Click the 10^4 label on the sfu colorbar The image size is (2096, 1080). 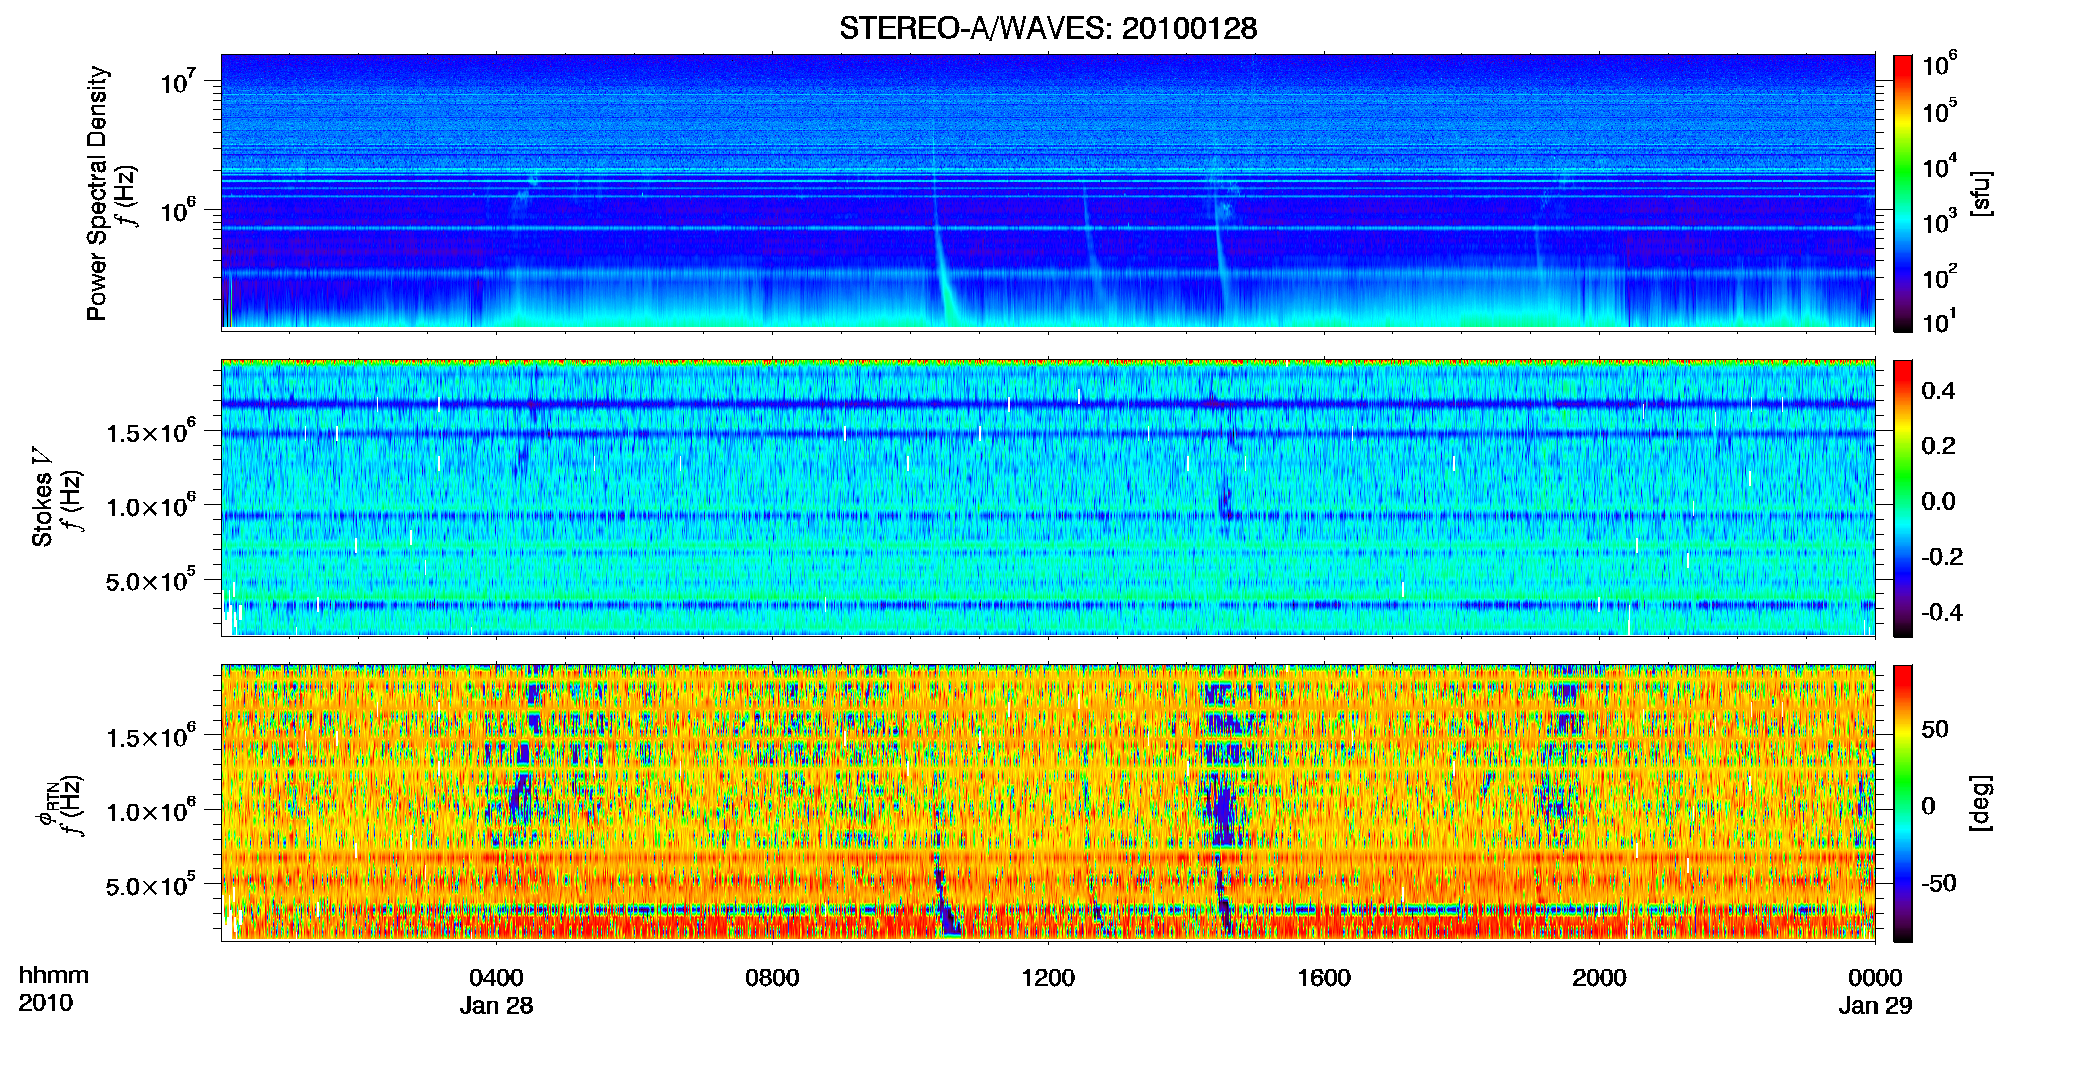tap(1939, 166)
